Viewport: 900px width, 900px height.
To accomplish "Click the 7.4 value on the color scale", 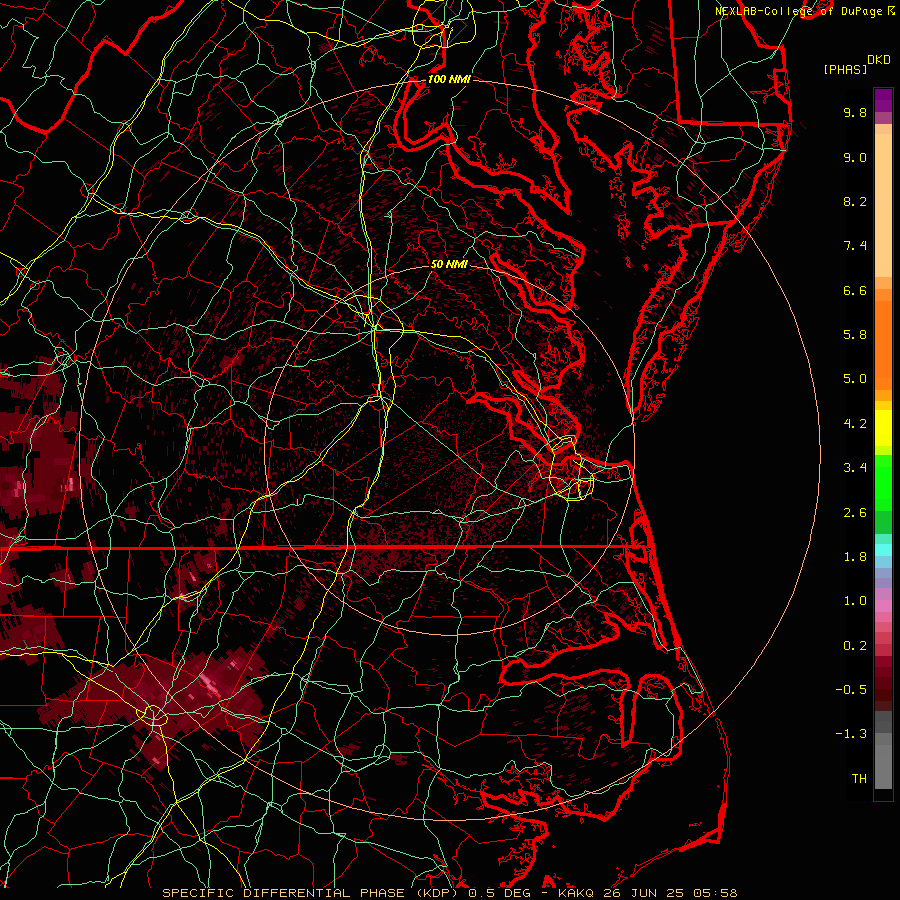I will [855, 246].
